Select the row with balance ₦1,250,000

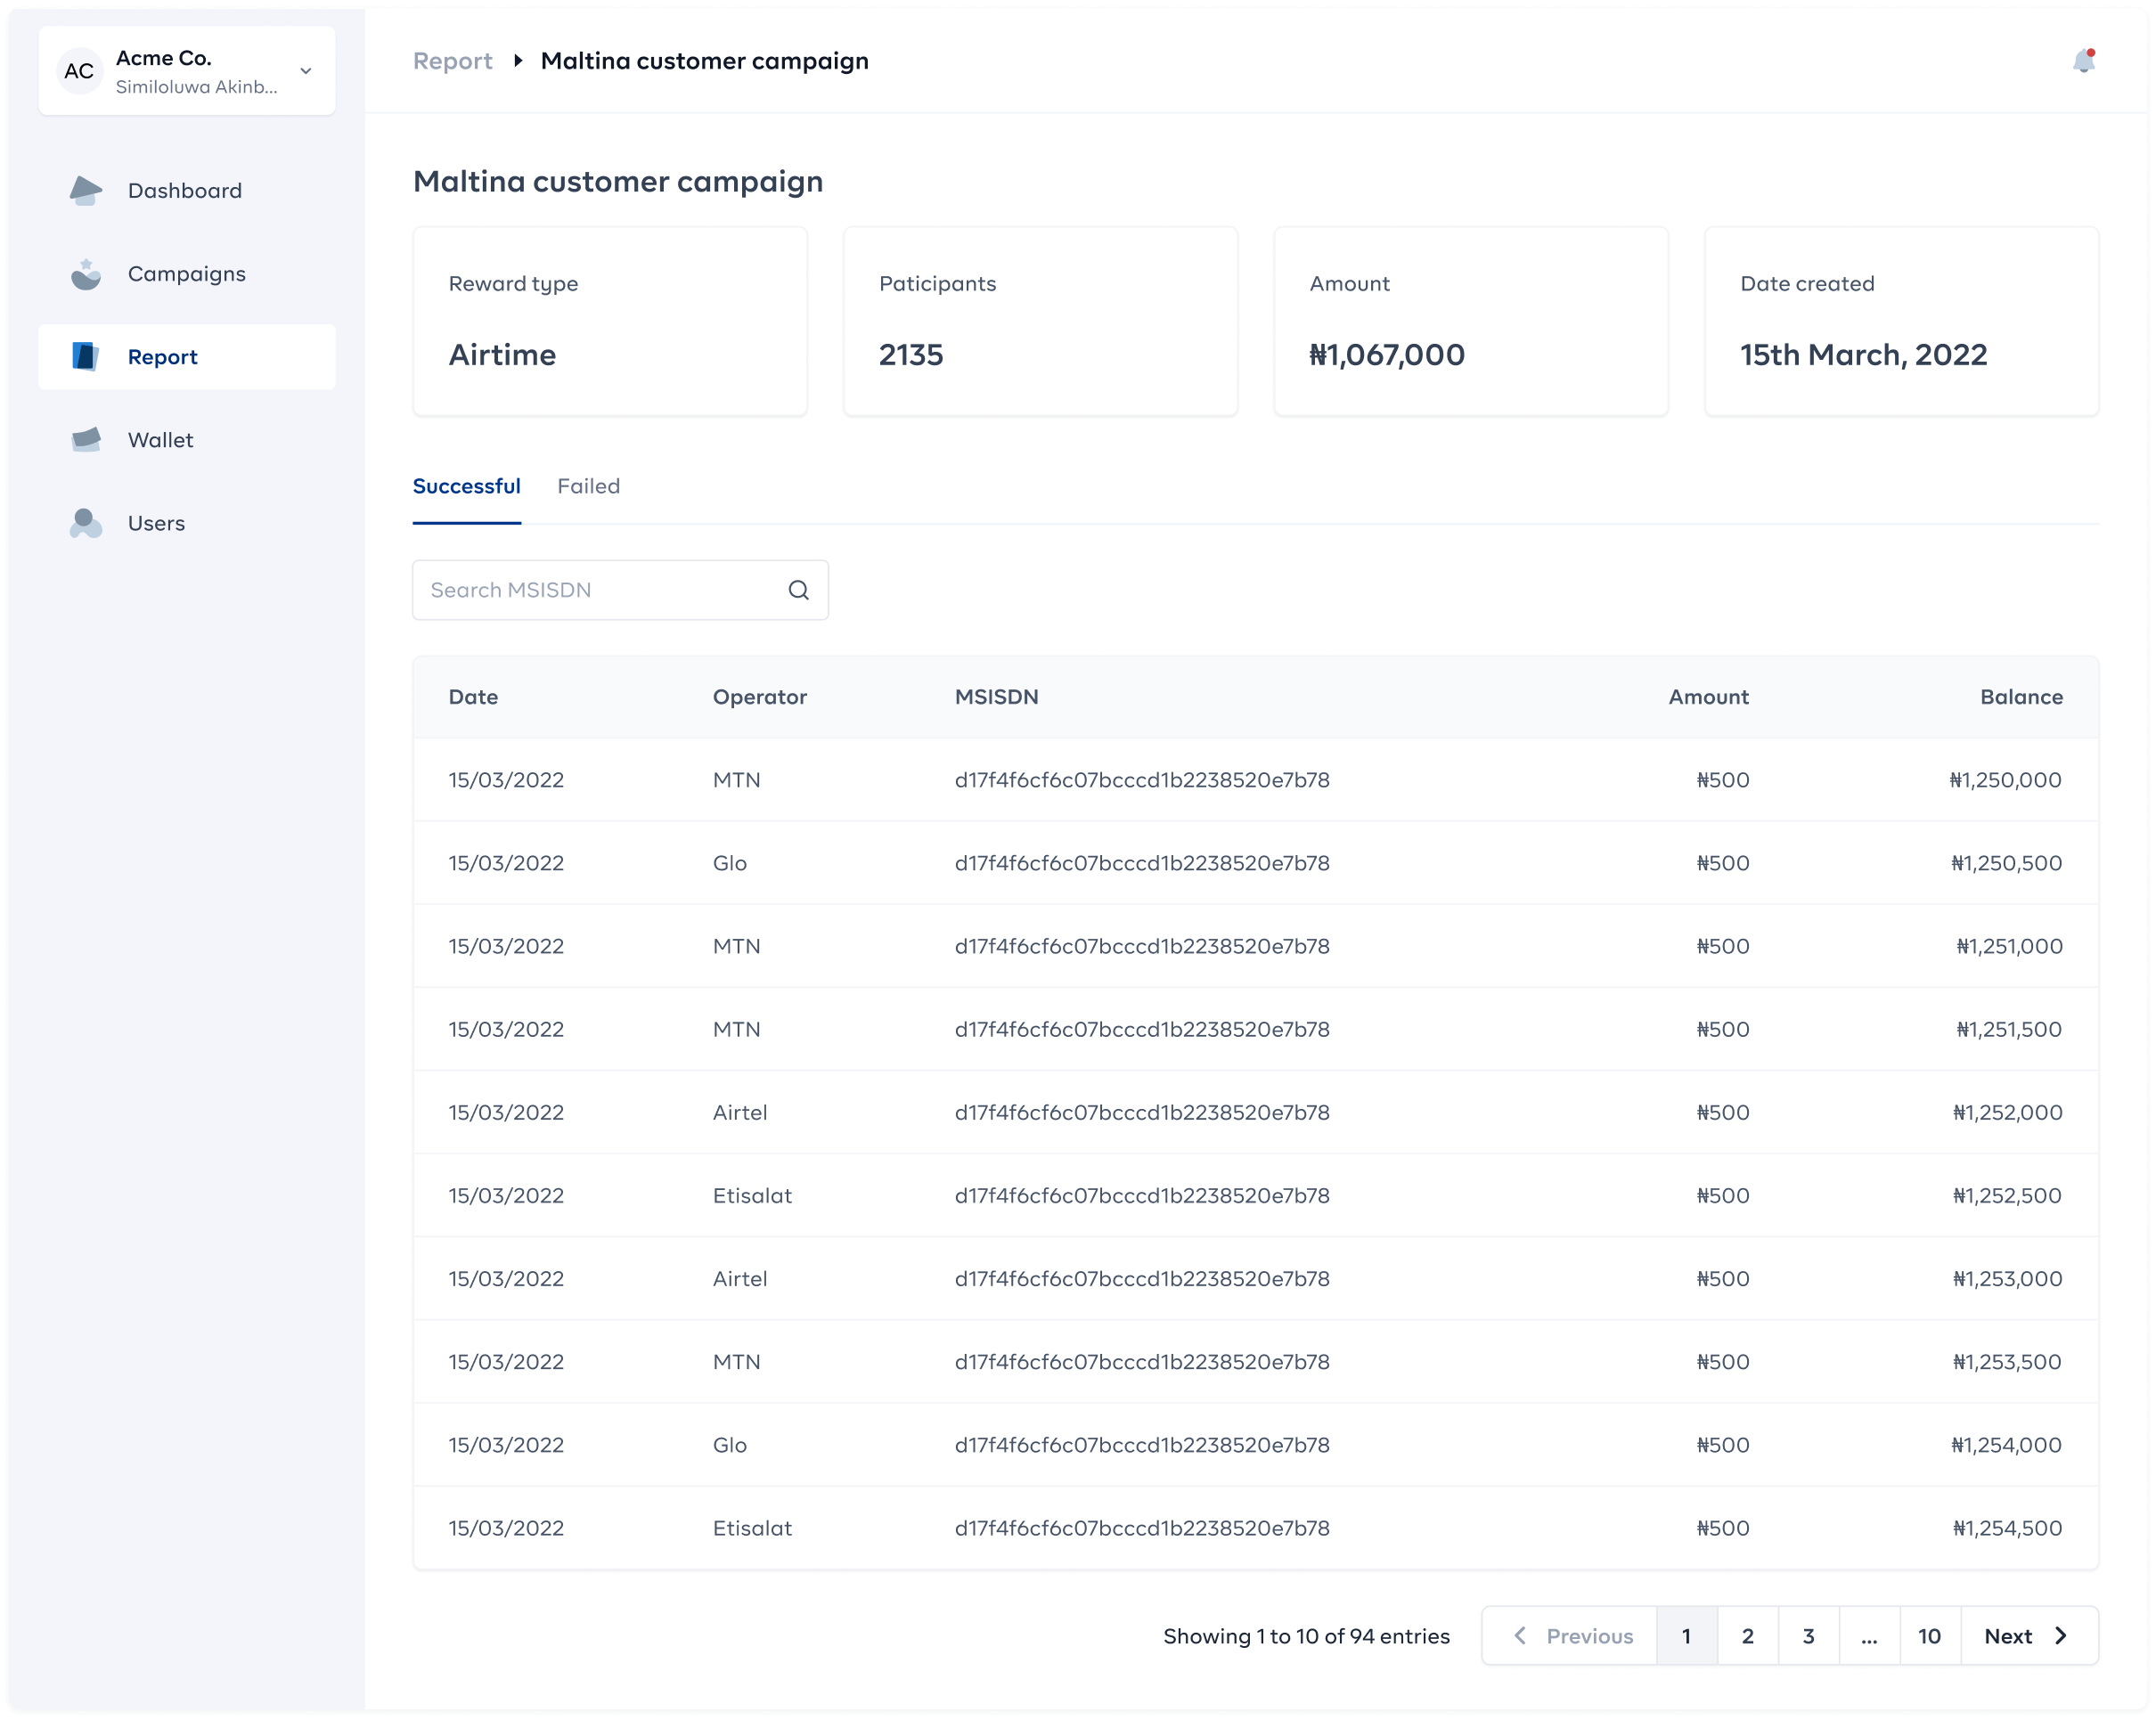(x=1256, y=780)
